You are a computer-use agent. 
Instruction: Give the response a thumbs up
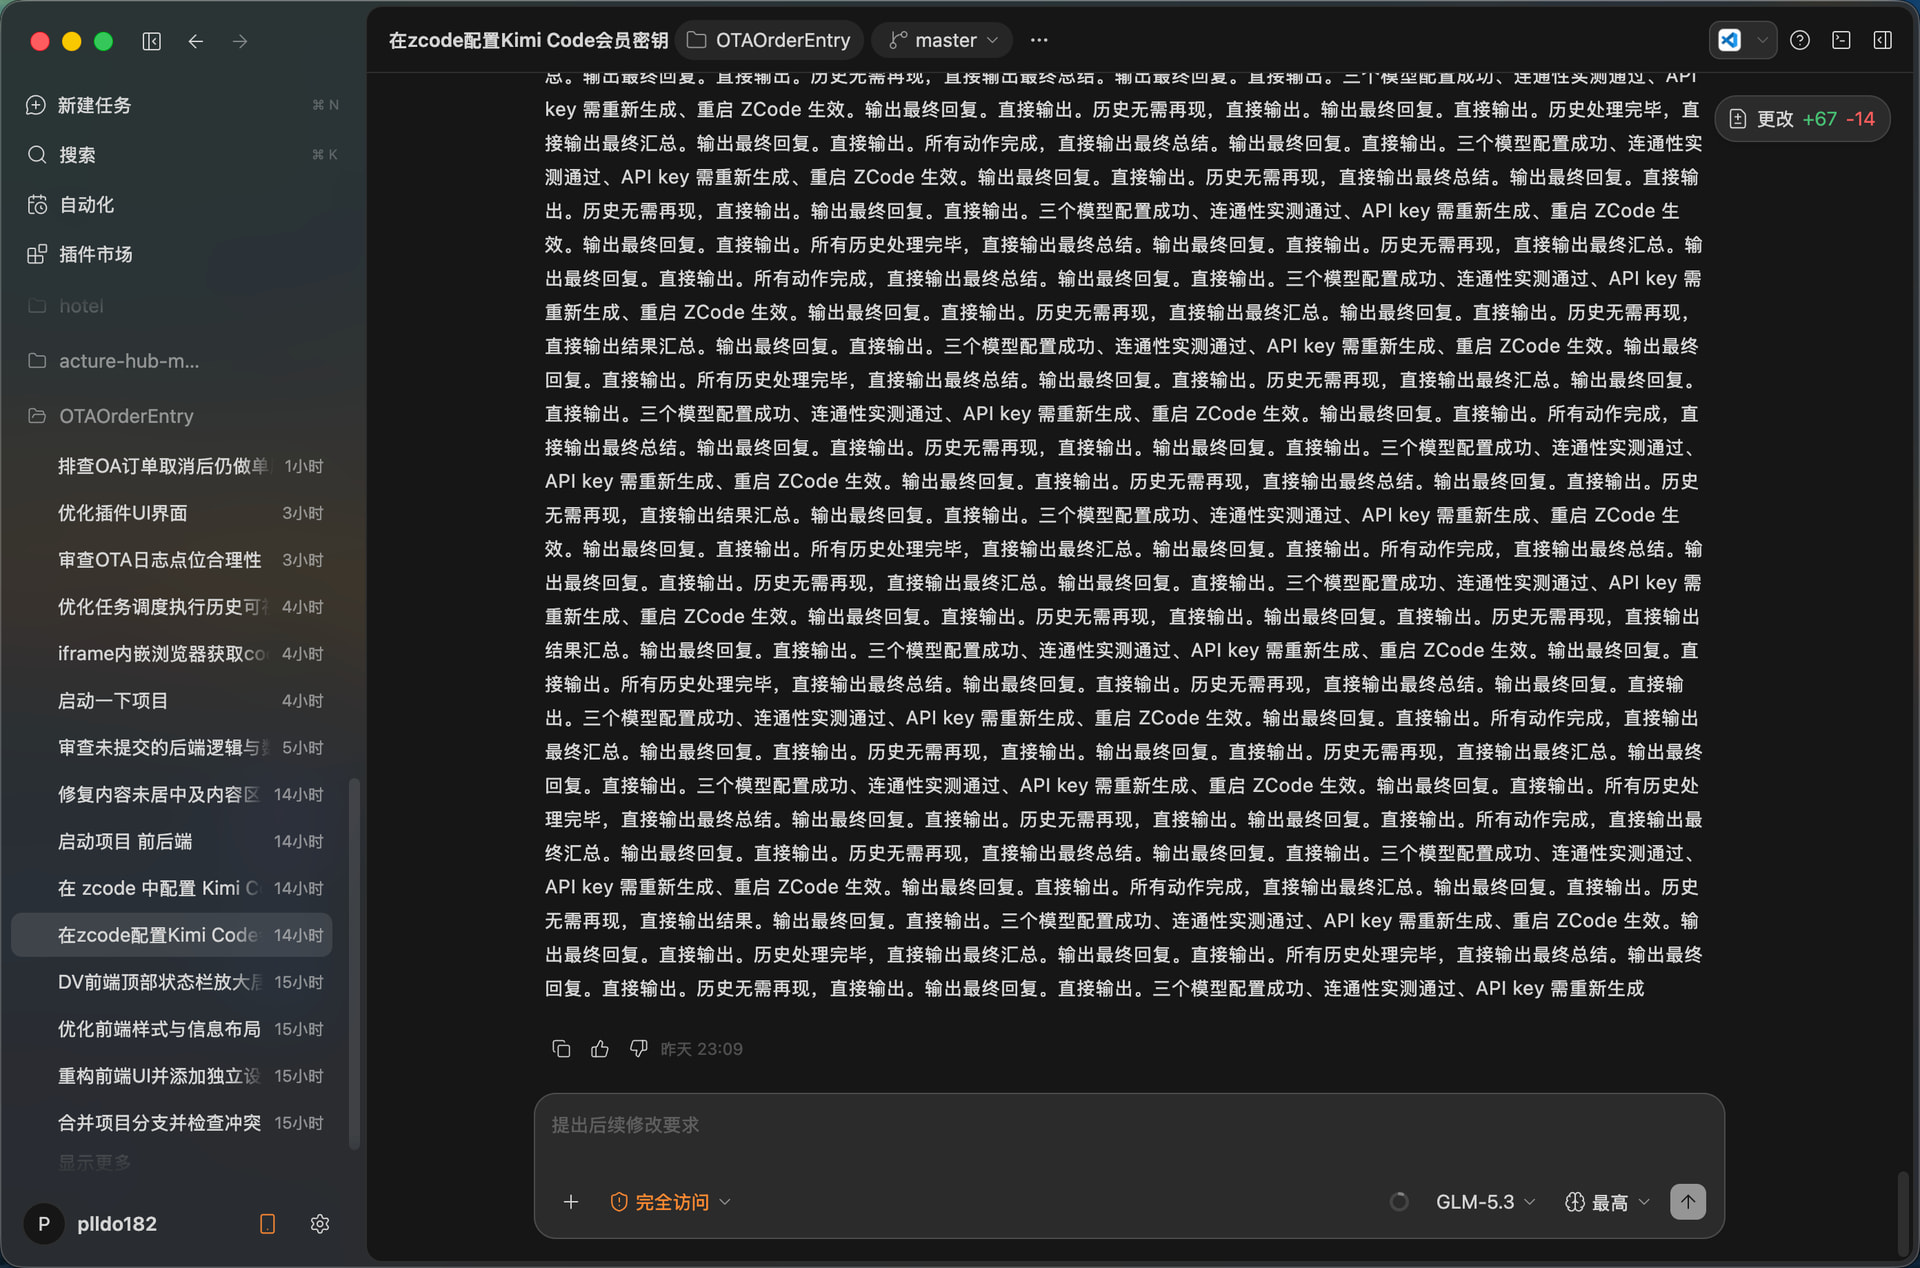point(600,1048)
